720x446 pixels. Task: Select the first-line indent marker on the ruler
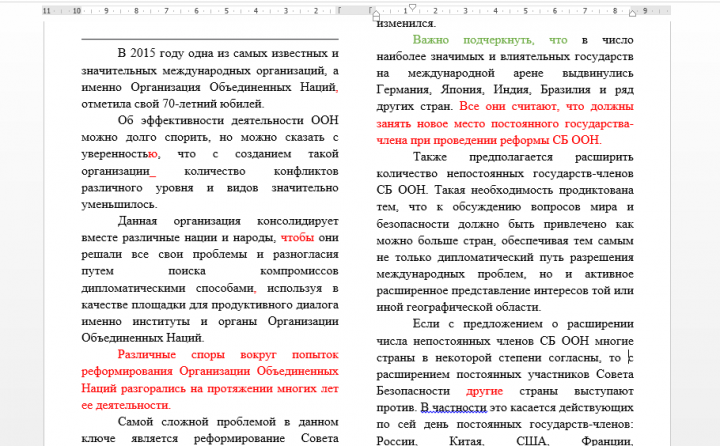click(412, 7)
